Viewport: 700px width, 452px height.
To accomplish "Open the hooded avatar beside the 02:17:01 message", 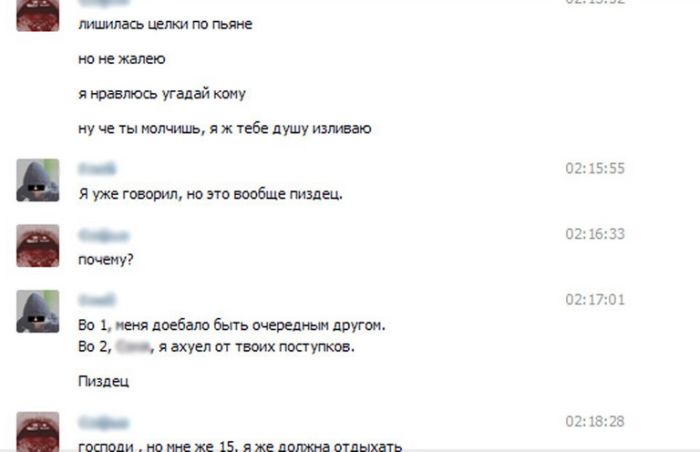I will click(x=38, y=311).
